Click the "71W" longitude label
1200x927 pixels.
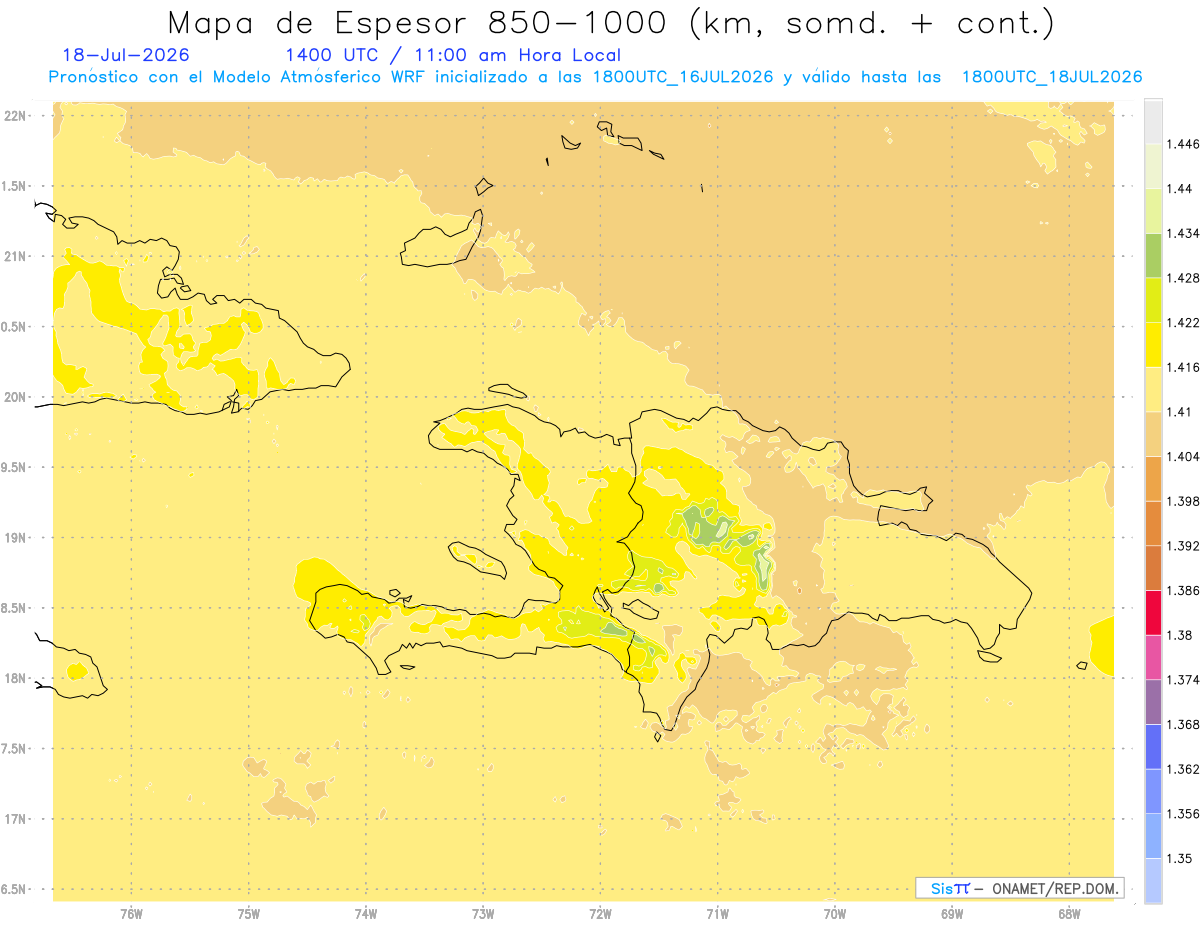point(717,914)
